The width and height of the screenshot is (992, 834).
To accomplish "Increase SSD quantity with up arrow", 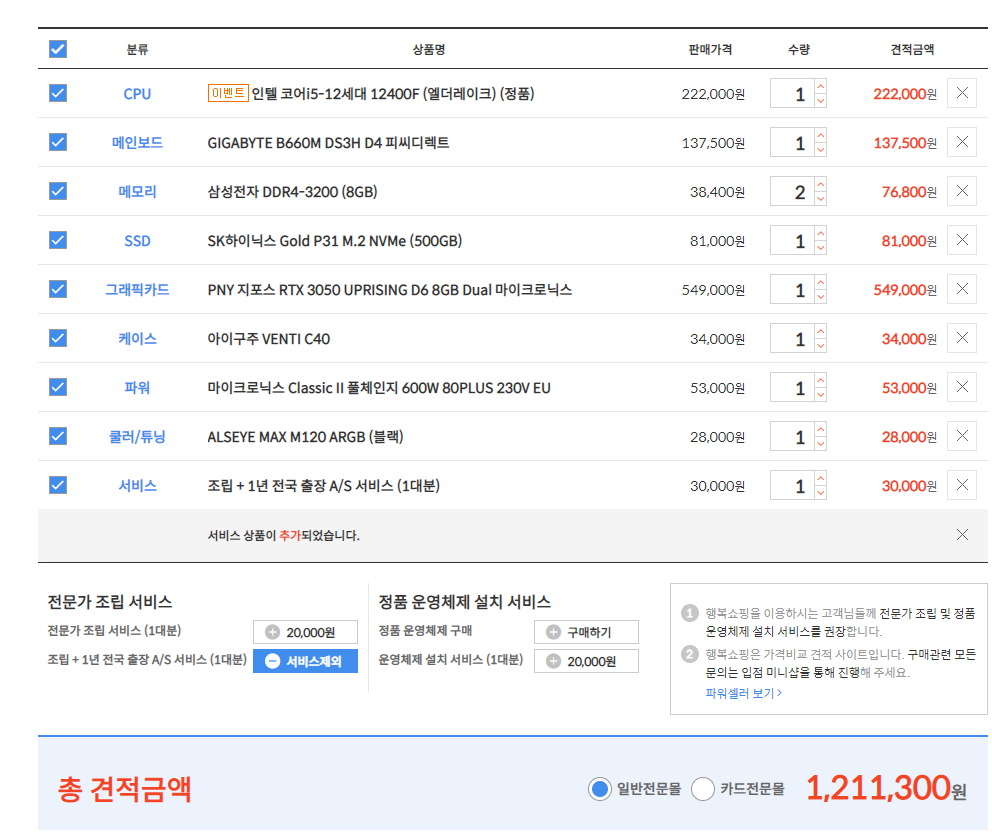I will pyautogui.click(x=821, y=233).
